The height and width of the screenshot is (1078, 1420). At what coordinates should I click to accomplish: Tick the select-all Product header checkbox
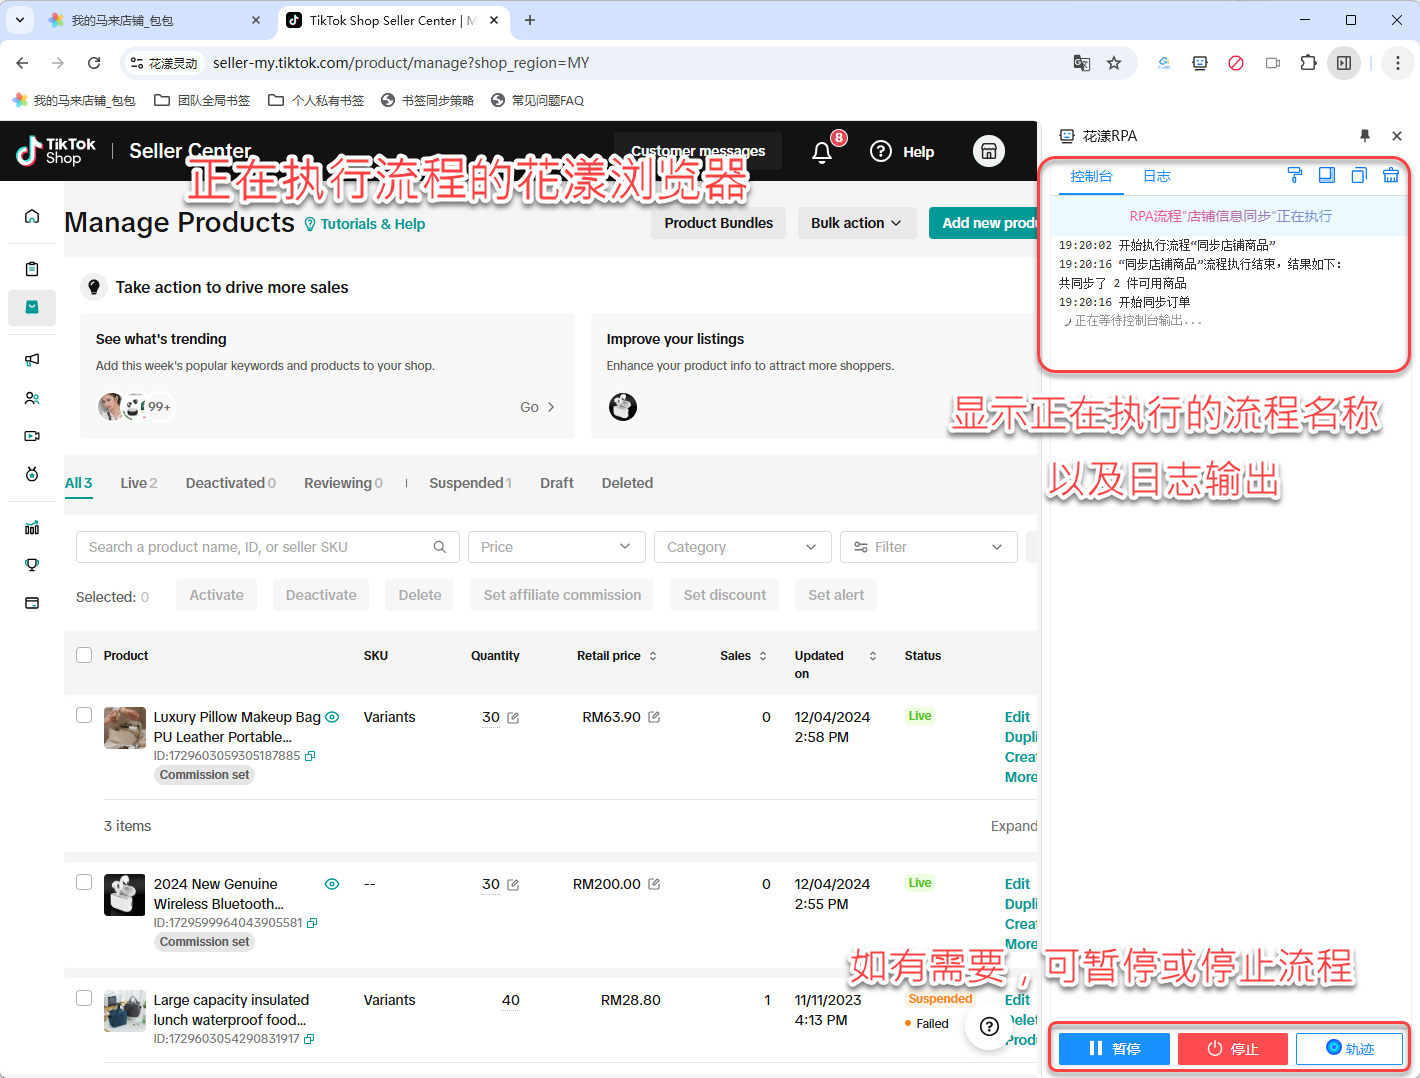84,655
